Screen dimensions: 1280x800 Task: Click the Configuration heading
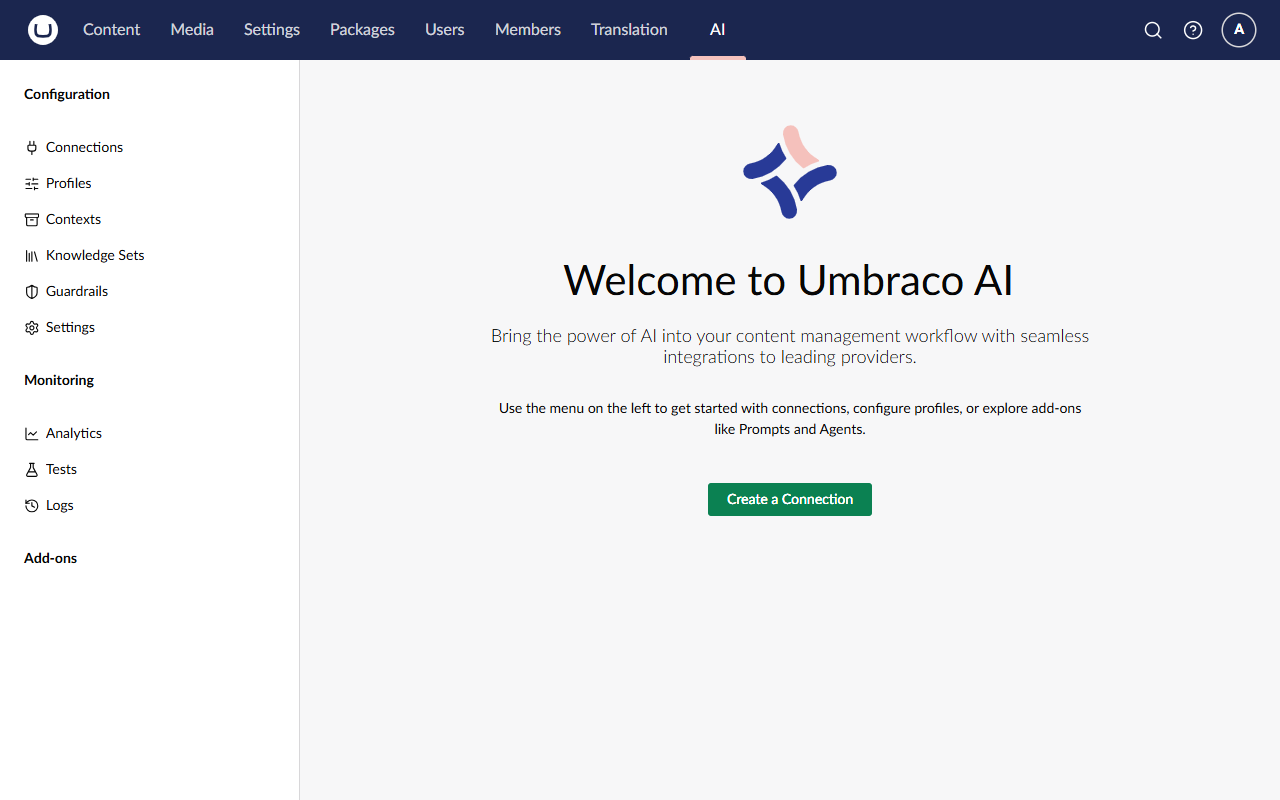pyautogui.click(x=67, y=94)
